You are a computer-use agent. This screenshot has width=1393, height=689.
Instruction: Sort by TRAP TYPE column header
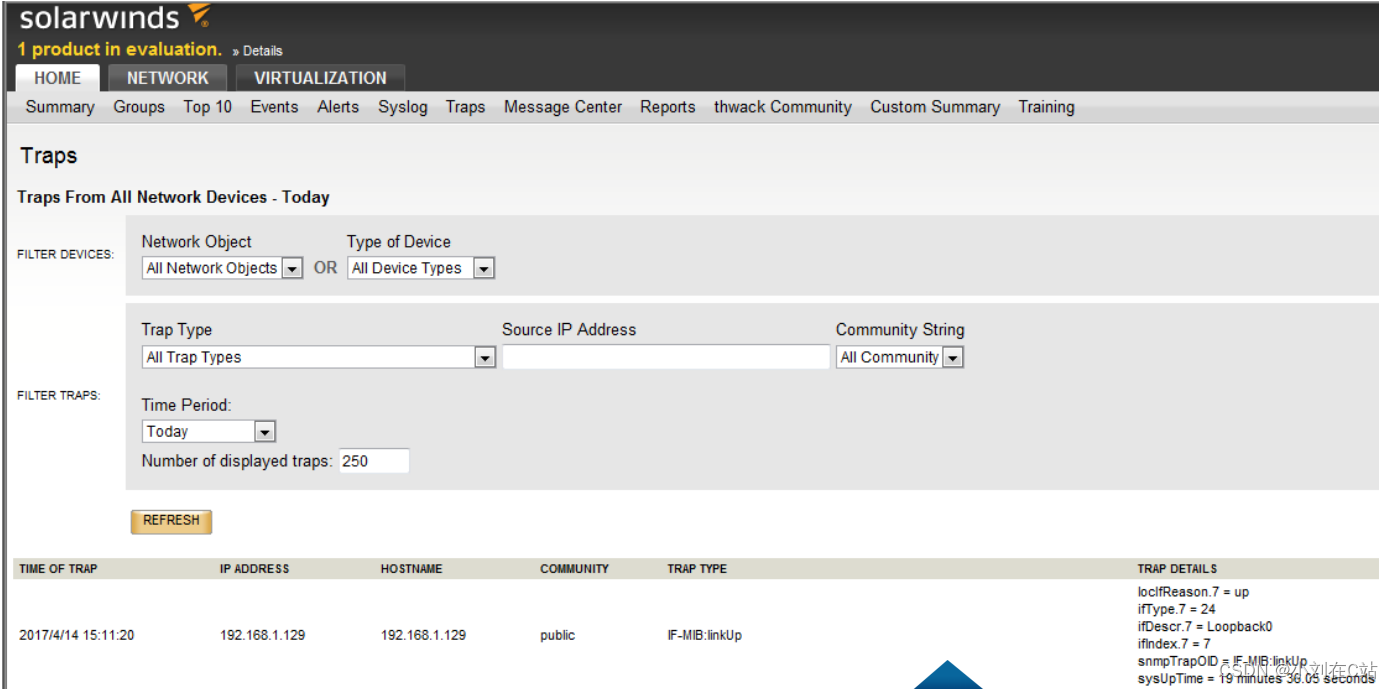(x=697, y=569)
